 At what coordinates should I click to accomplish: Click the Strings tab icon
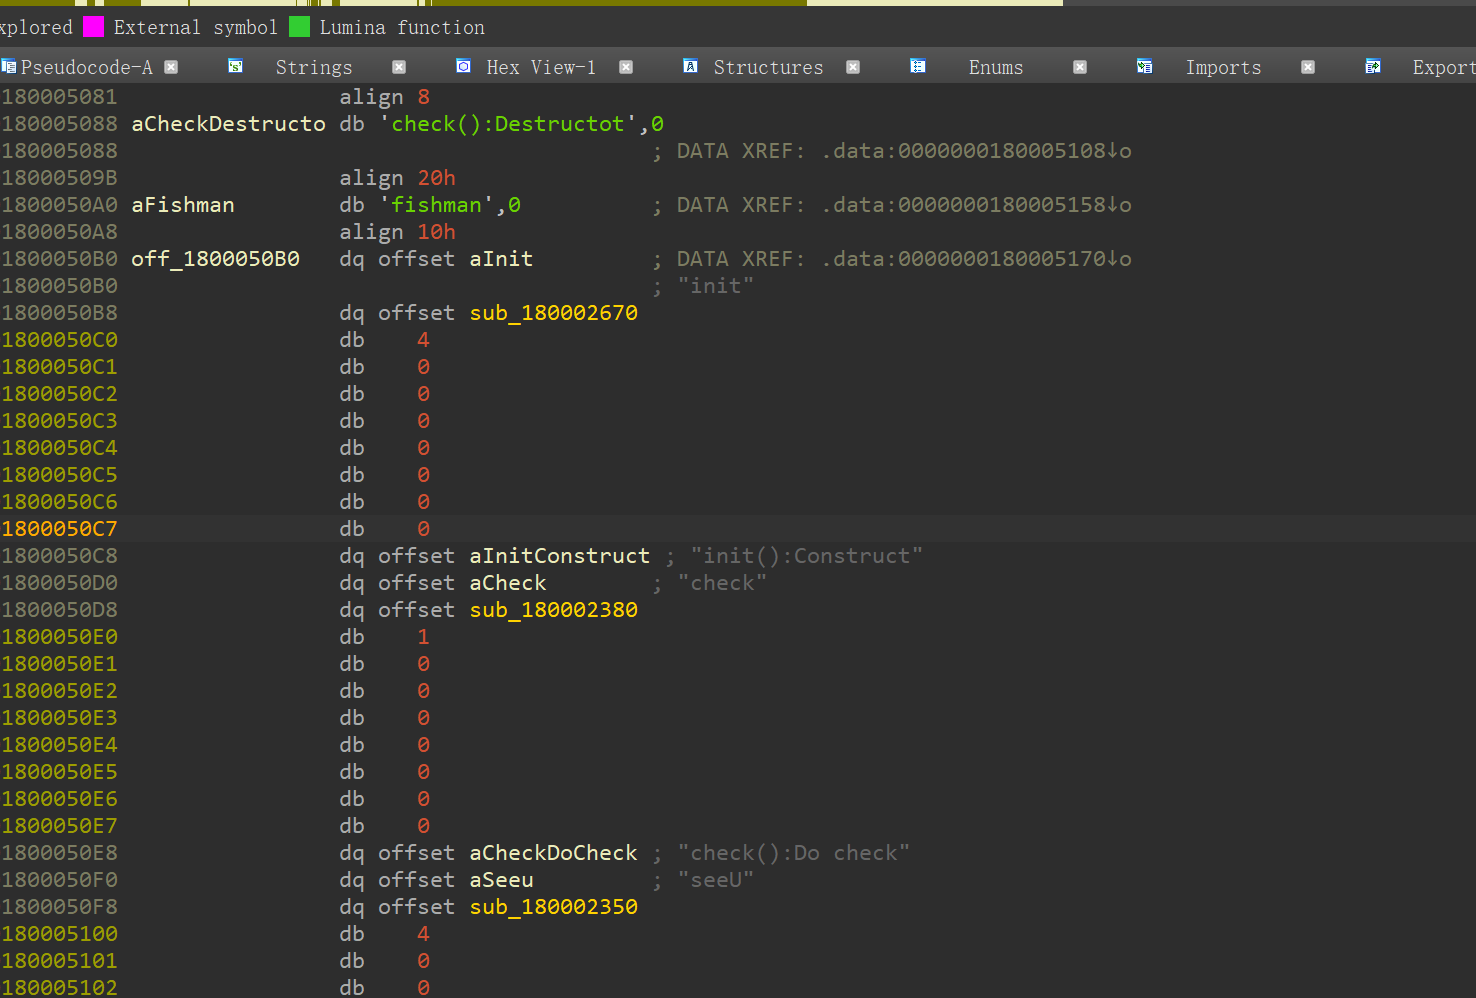[x=235, y=67]
